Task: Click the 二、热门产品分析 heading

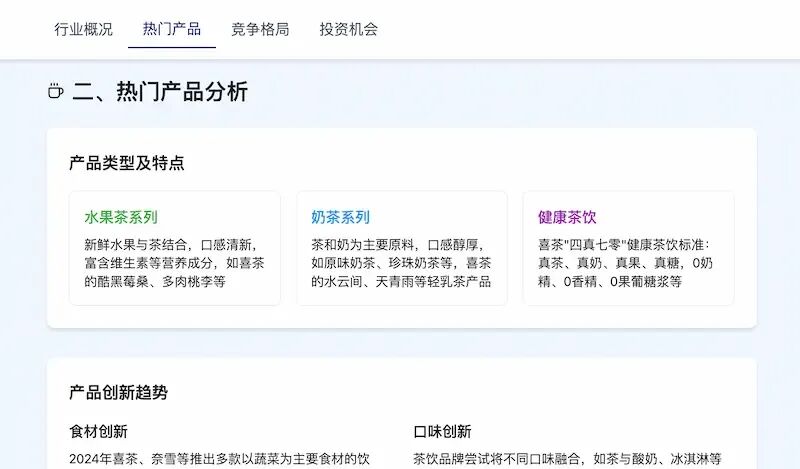Action: 160,92
